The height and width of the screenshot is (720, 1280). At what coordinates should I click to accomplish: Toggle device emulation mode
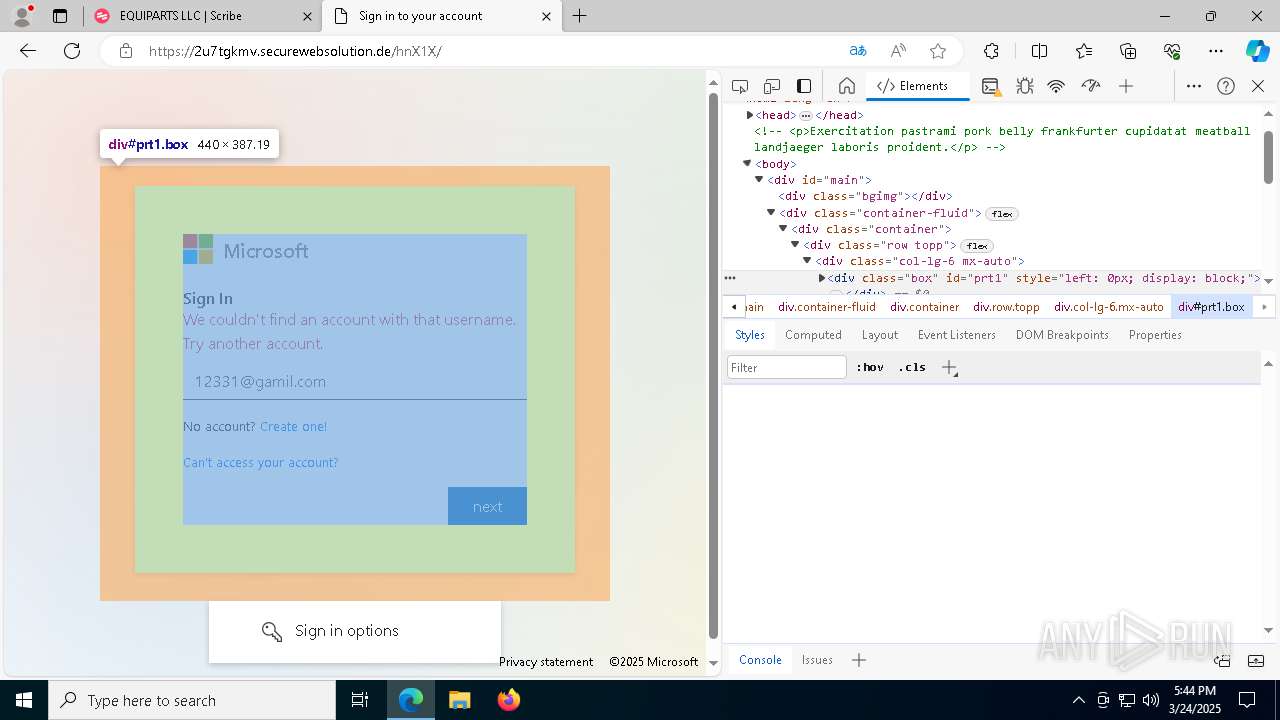point(772,86)
